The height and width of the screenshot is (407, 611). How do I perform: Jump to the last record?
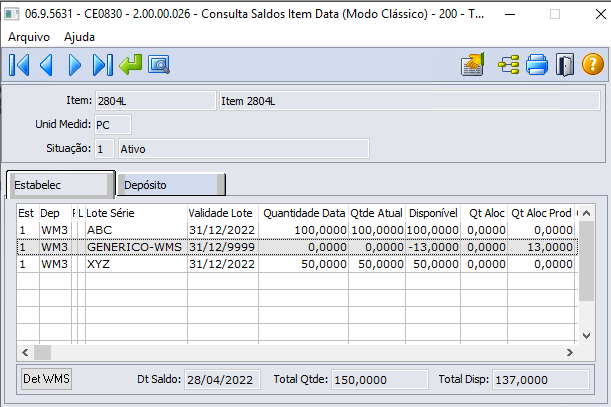[x=102, y=65]
